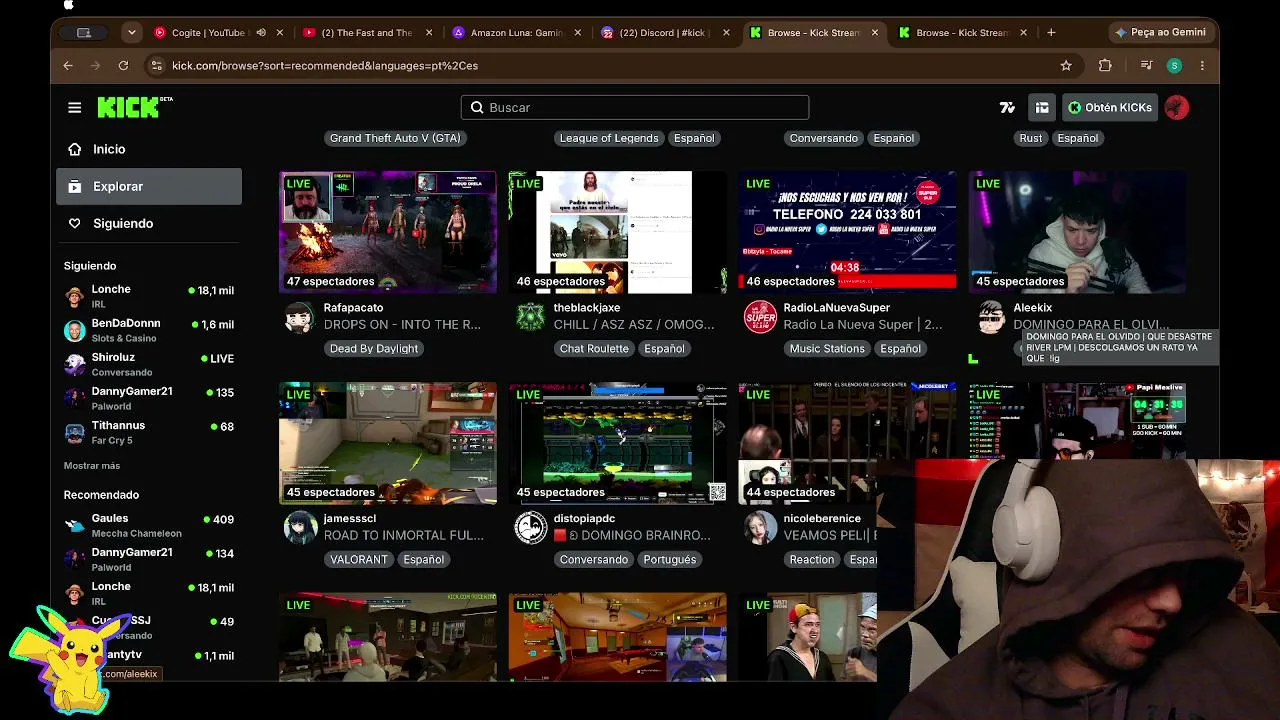Click nicoleberenice's avatar icon
This screenshot has width=1280, height=720.
tap(761, 528)
